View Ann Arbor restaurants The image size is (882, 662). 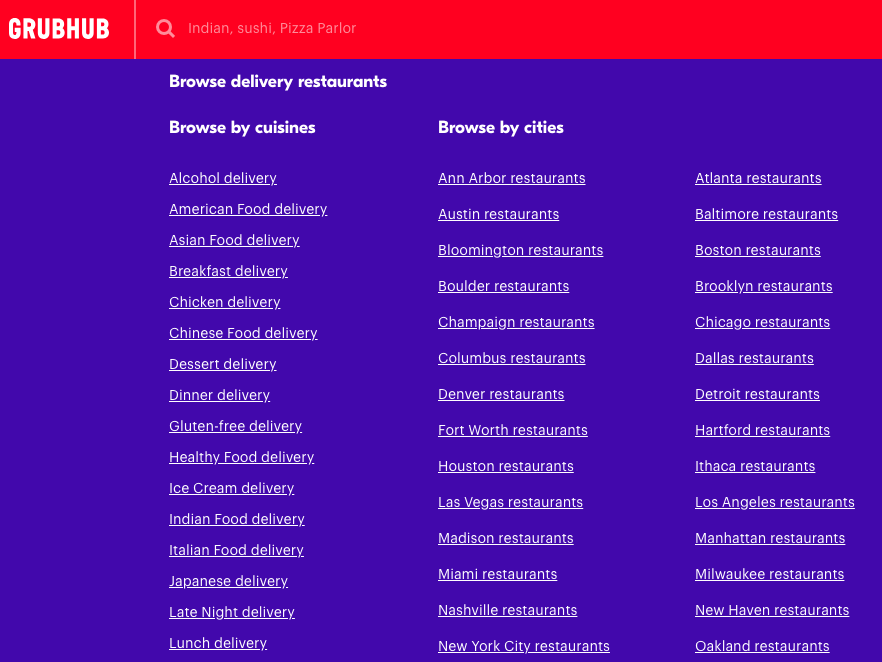(x=511, y=178)
